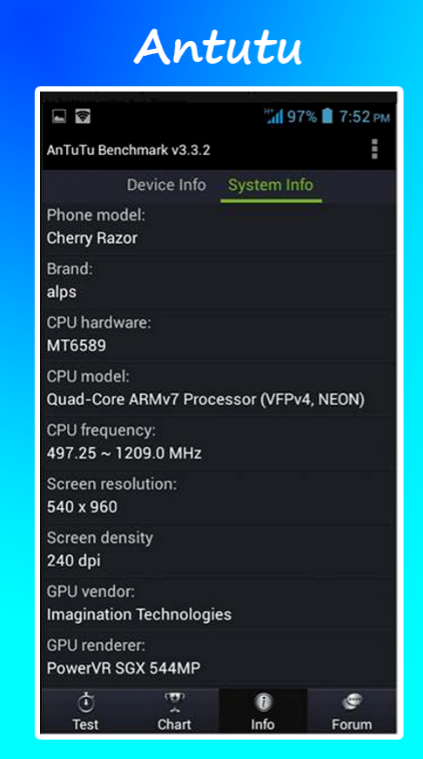Tap the battery icon in status bar

pyautogui.click(x=328, y=116)
